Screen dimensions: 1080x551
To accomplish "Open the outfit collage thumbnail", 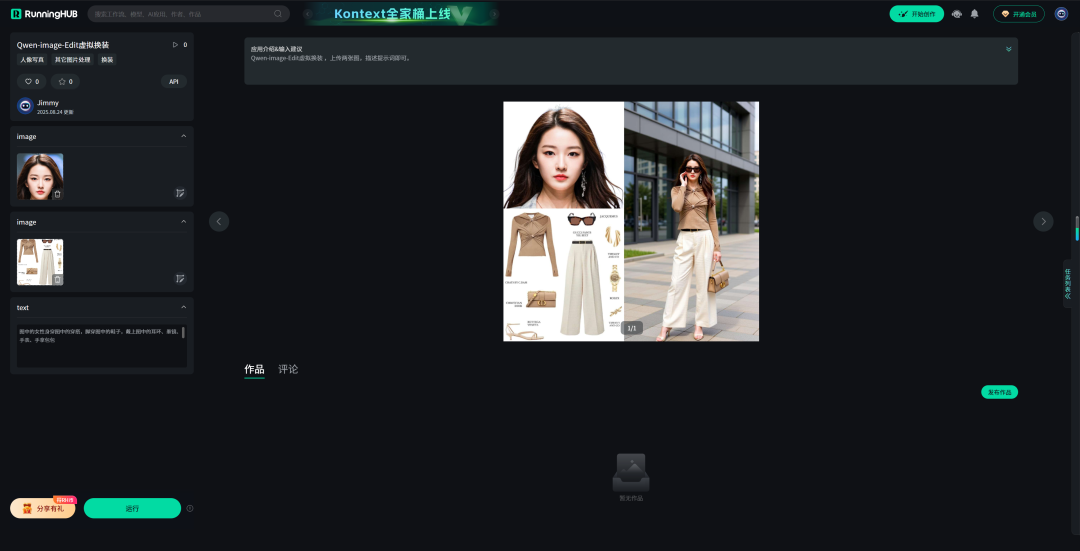I will 40,262.
